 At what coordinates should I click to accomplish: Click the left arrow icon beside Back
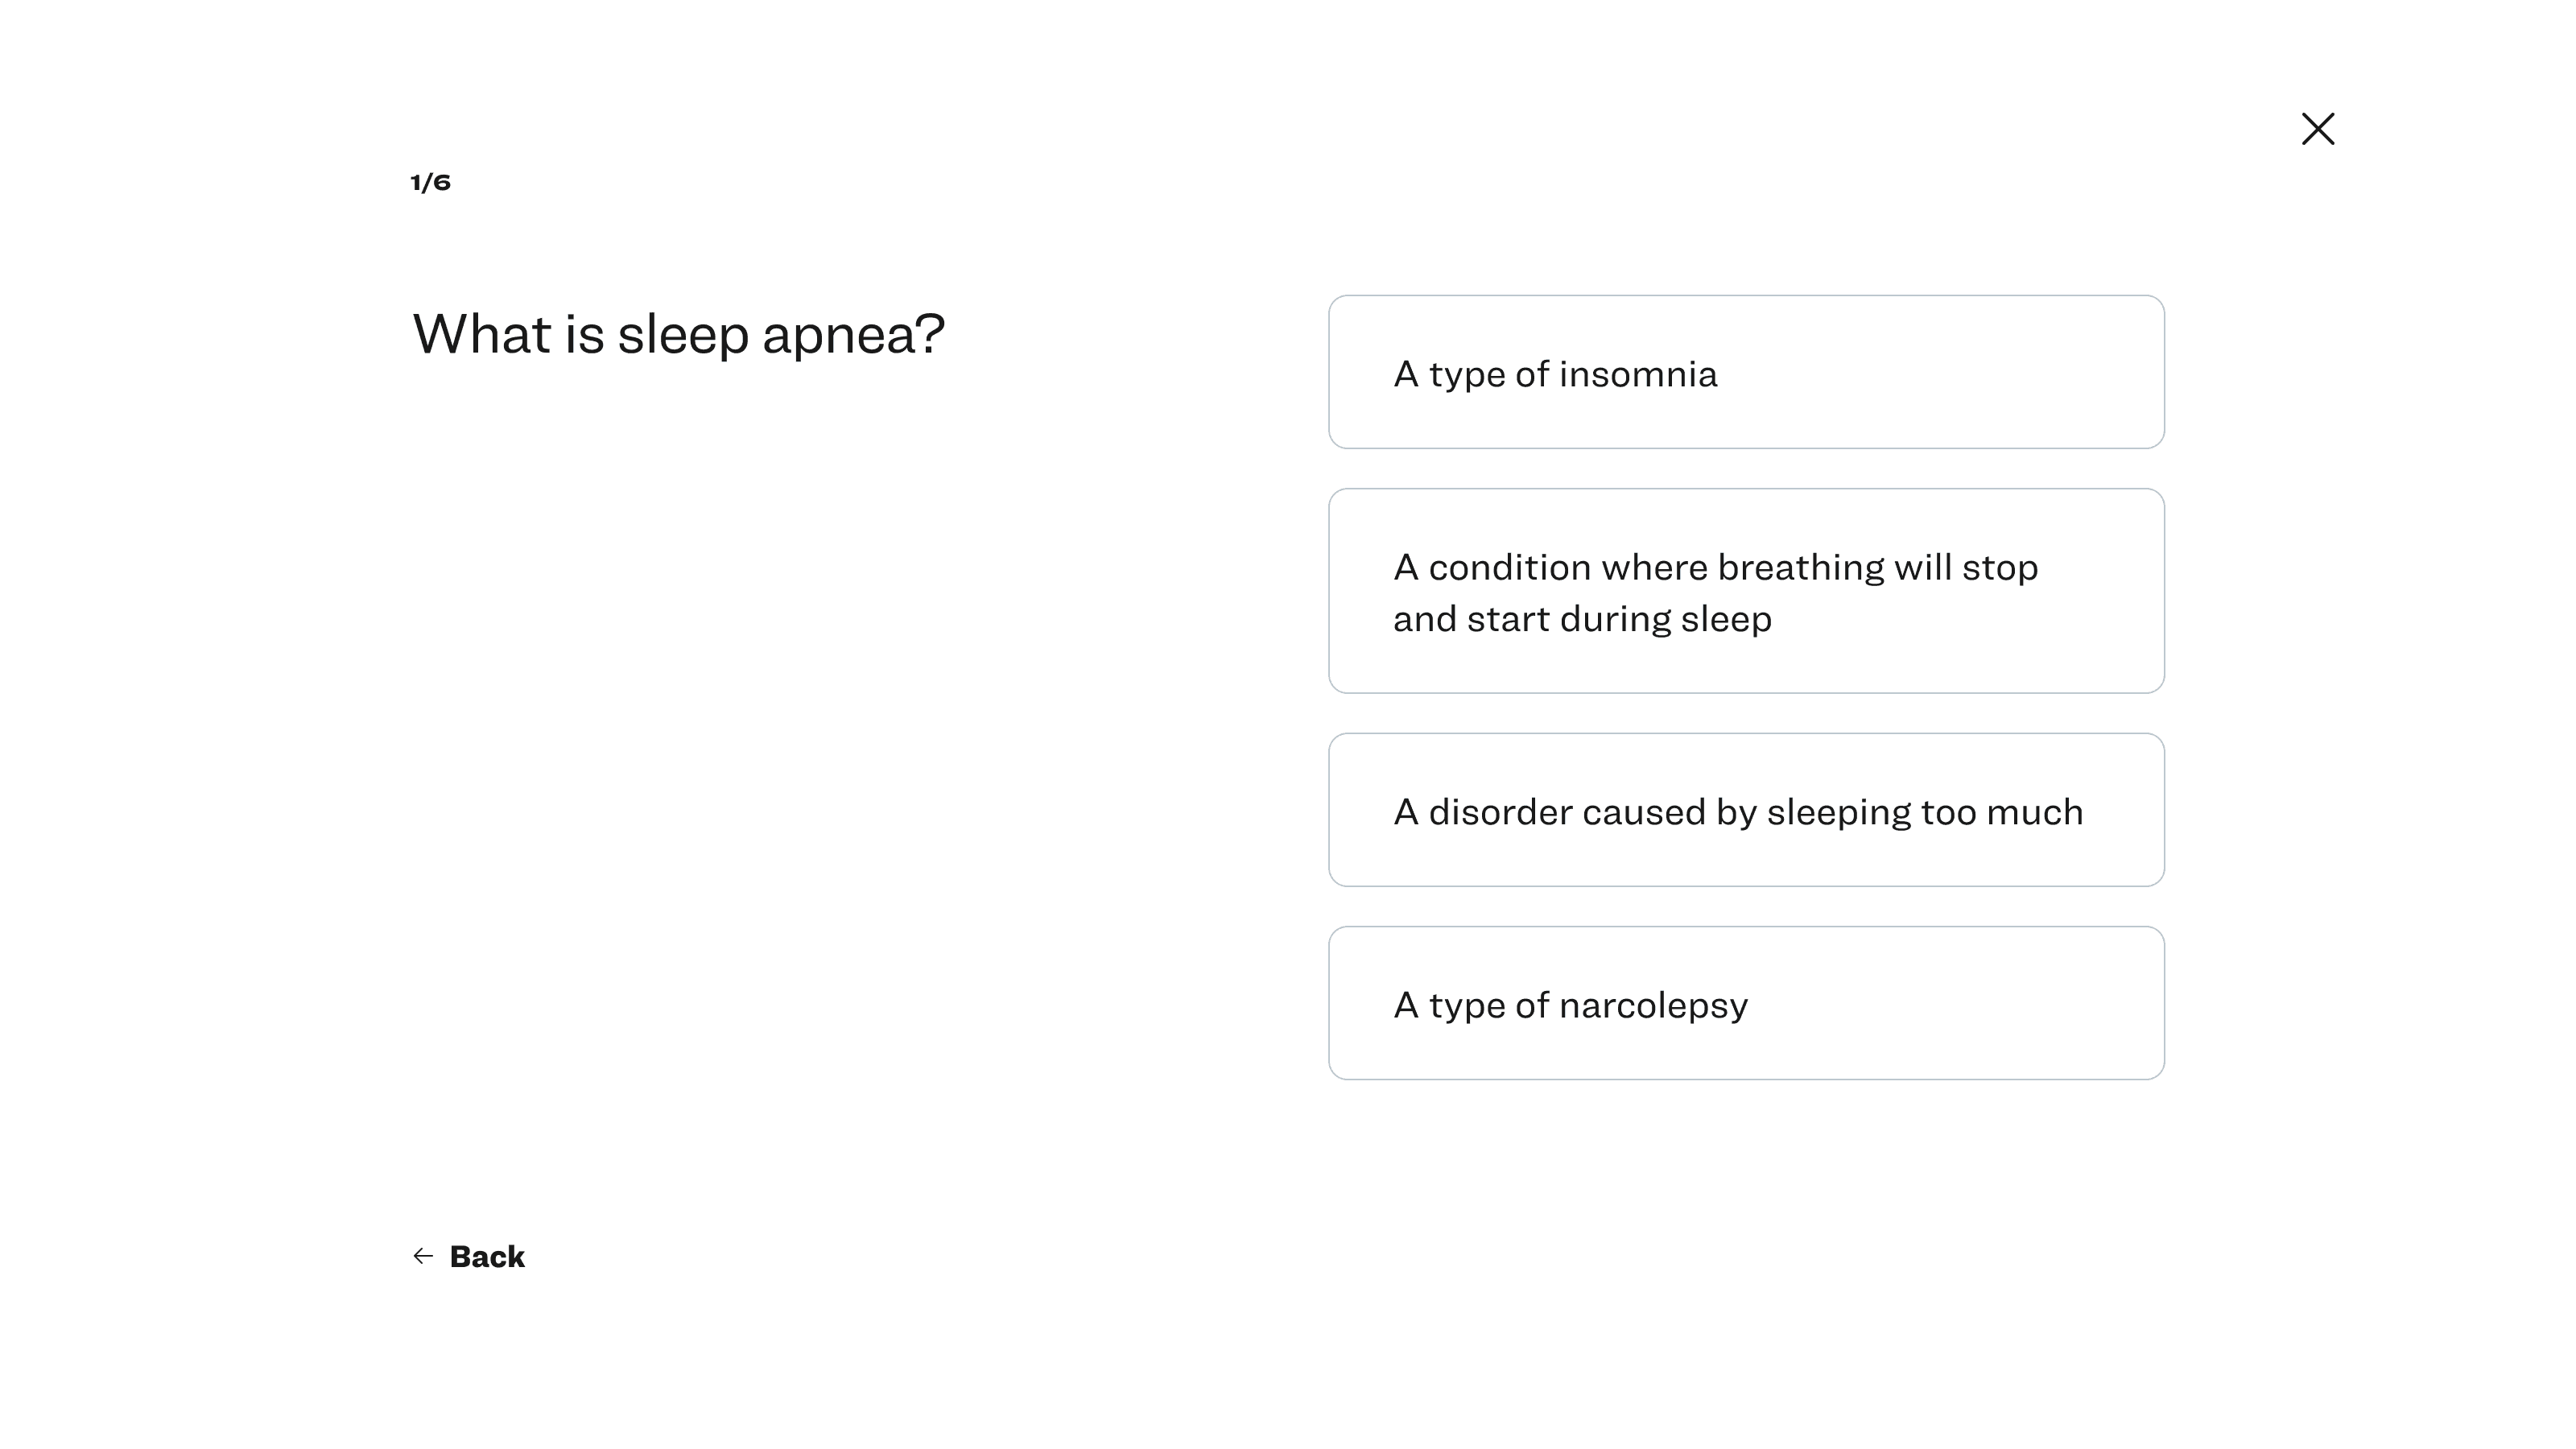pos(423,1256)
